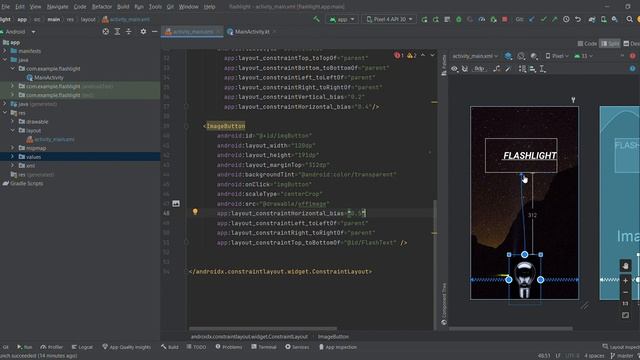Image resolution: width=640 pixels, height=360 pixels.
Task: Click the red Stop button icon
Action: [505, 19]
